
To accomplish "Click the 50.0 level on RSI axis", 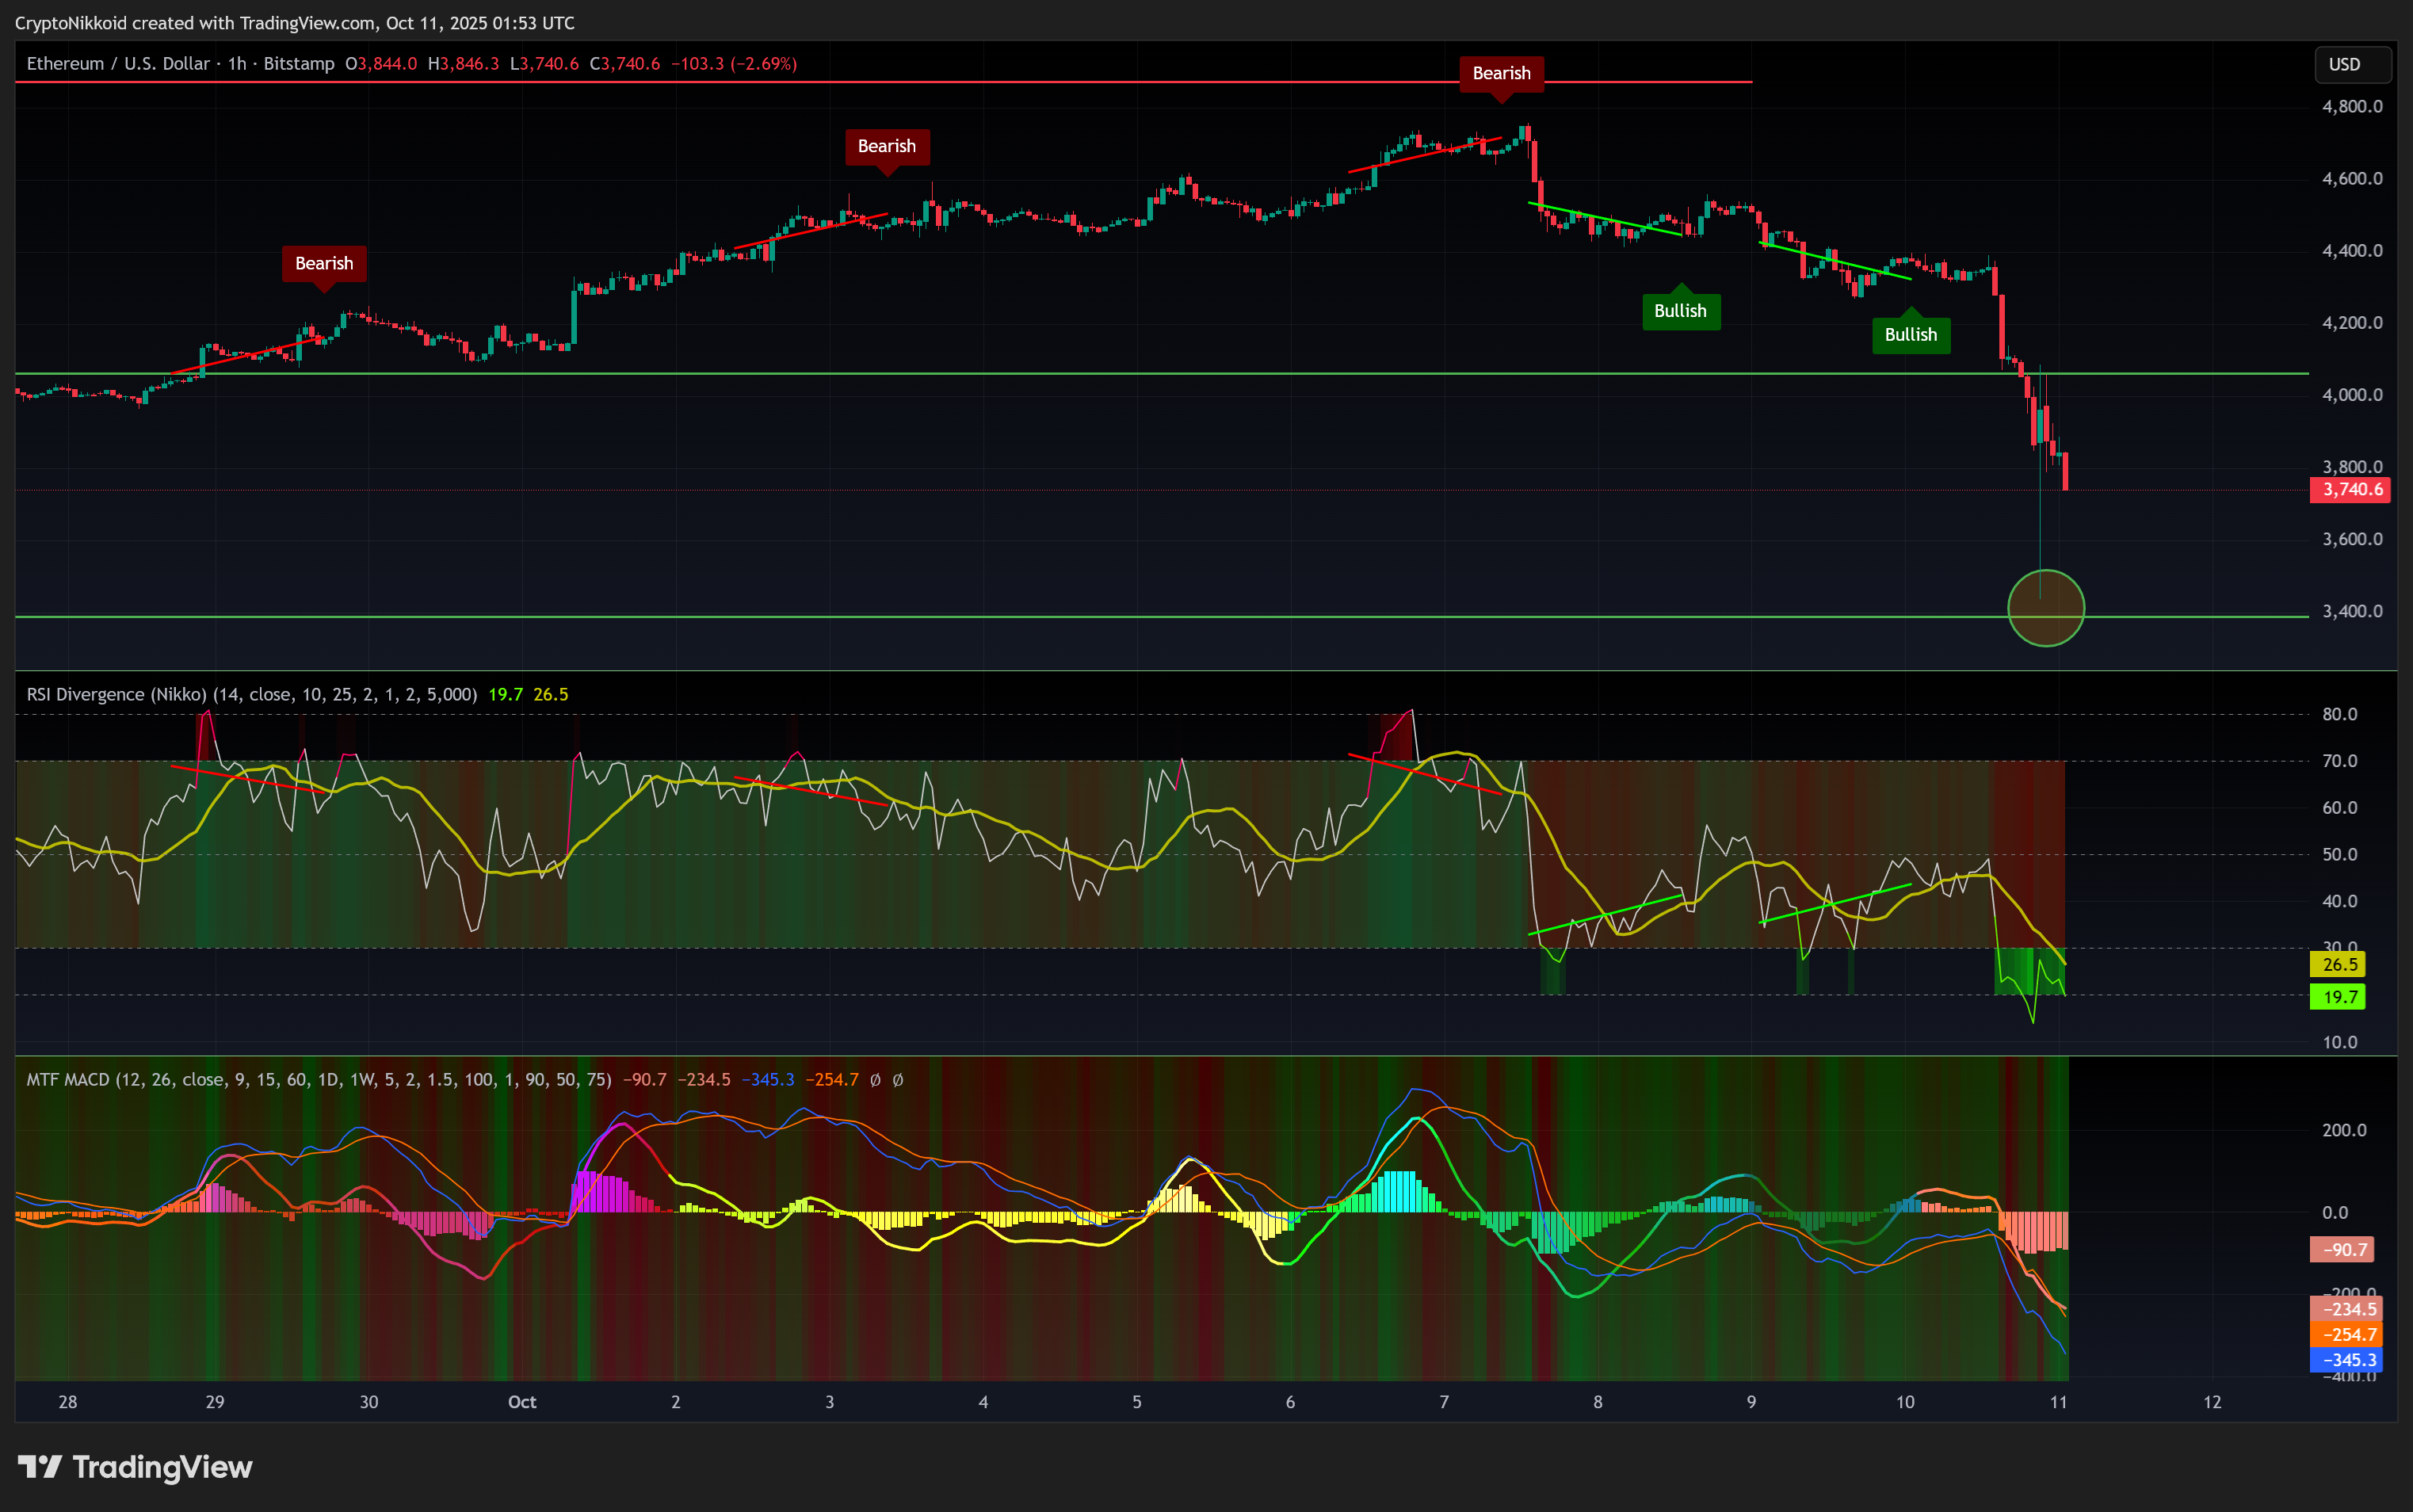I will point(2339,855).
